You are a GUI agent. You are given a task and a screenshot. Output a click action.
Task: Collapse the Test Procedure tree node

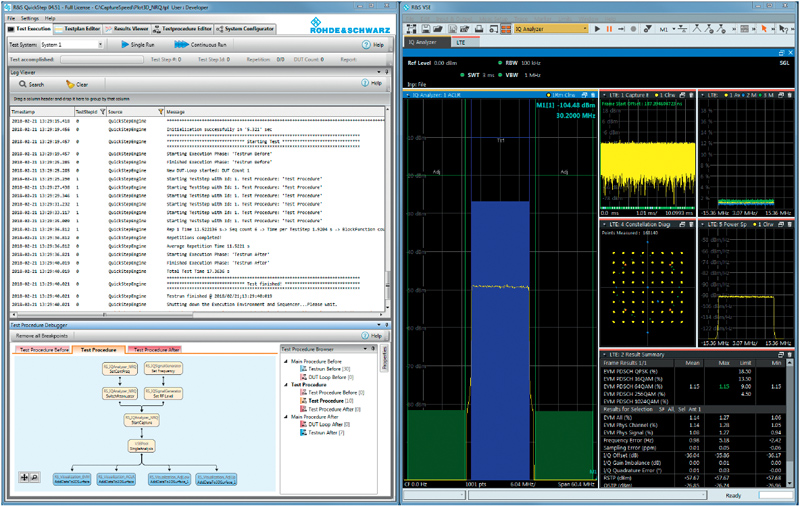(286, 385)
